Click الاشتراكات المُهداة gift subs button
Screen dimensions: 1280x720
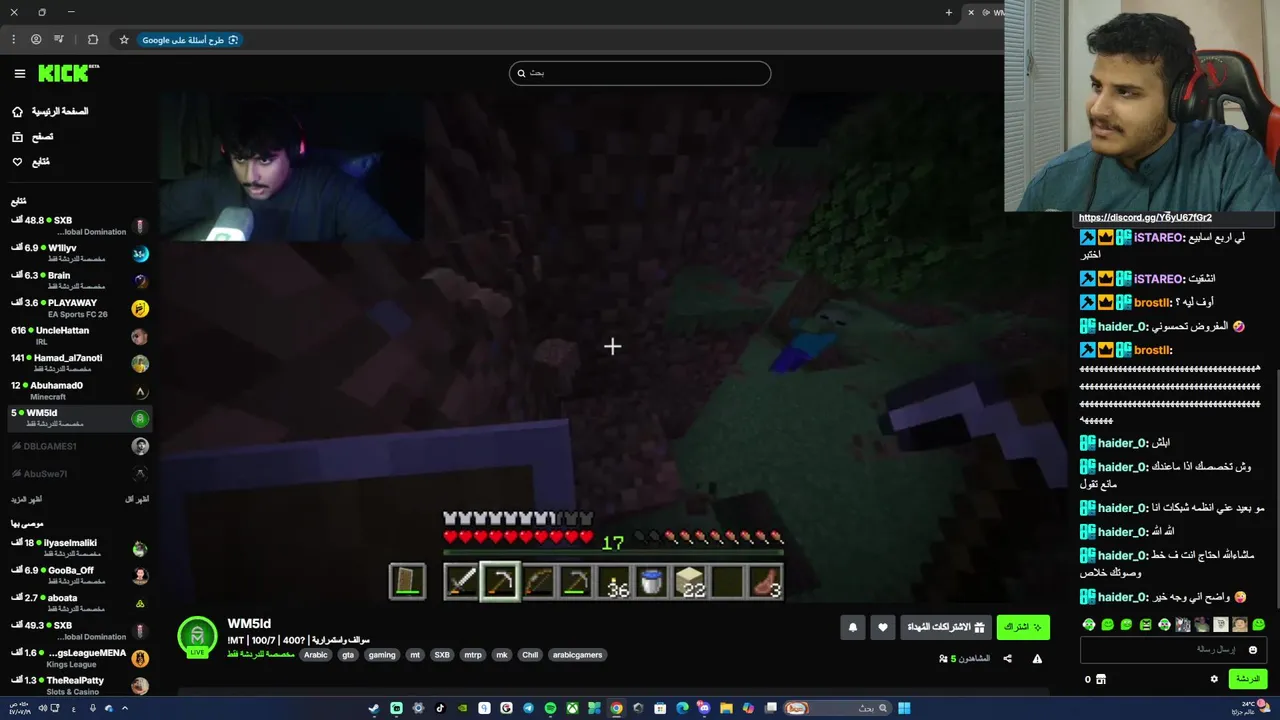(x=946, y=627)
